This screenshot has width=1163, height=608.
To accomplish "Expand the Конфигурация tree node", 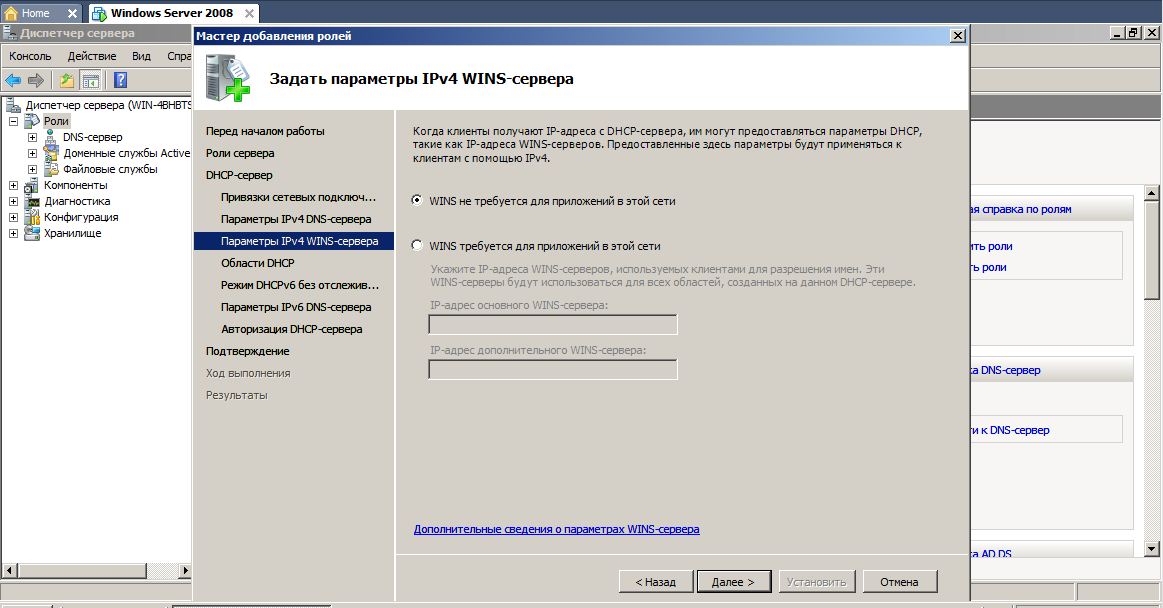I will pos(13,217).
